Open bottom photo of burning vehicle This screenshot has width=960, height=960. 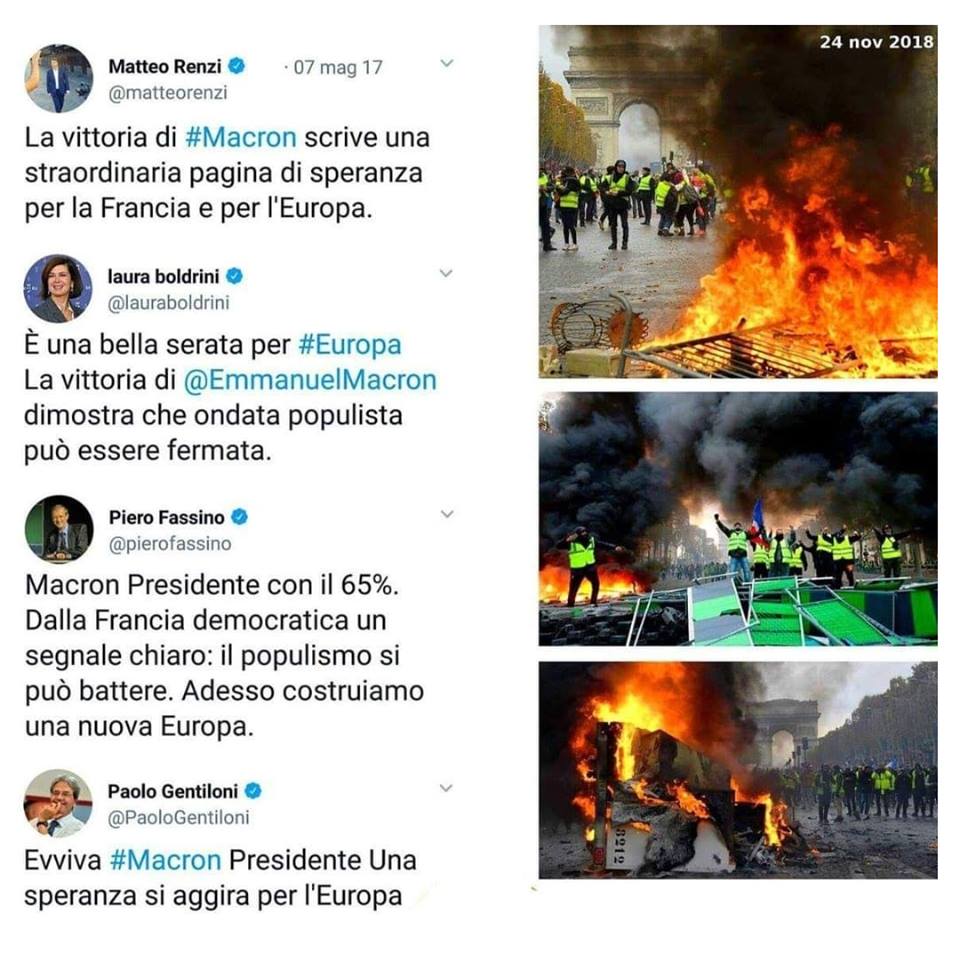tap(738, 770)
